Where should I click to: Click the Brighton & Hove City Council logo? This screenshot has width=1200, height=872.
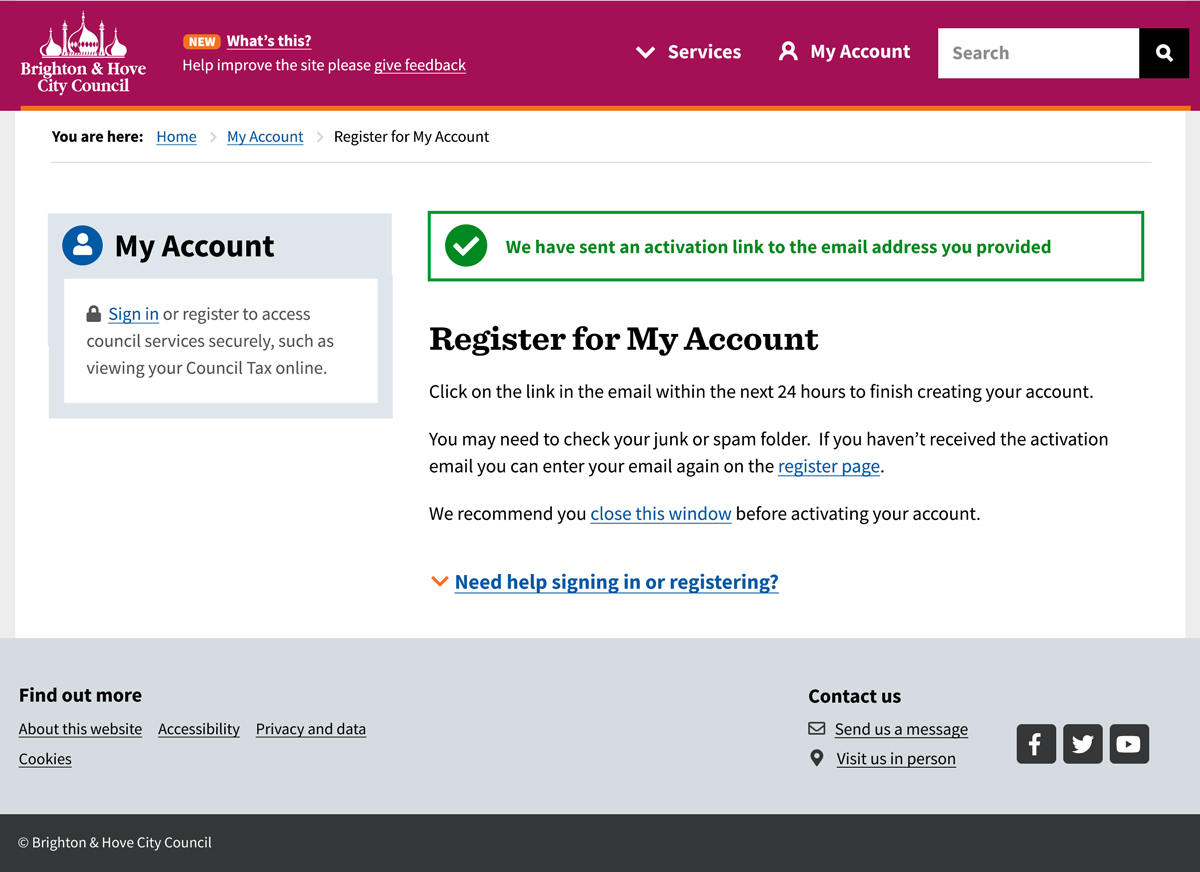pyautogui.click(x=83, y=54)
